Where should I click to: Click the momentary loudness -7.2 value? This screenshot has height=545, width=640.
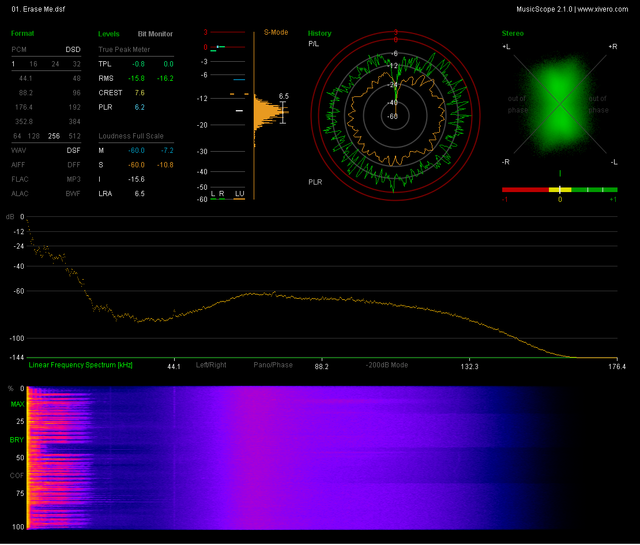coord(167,150)
